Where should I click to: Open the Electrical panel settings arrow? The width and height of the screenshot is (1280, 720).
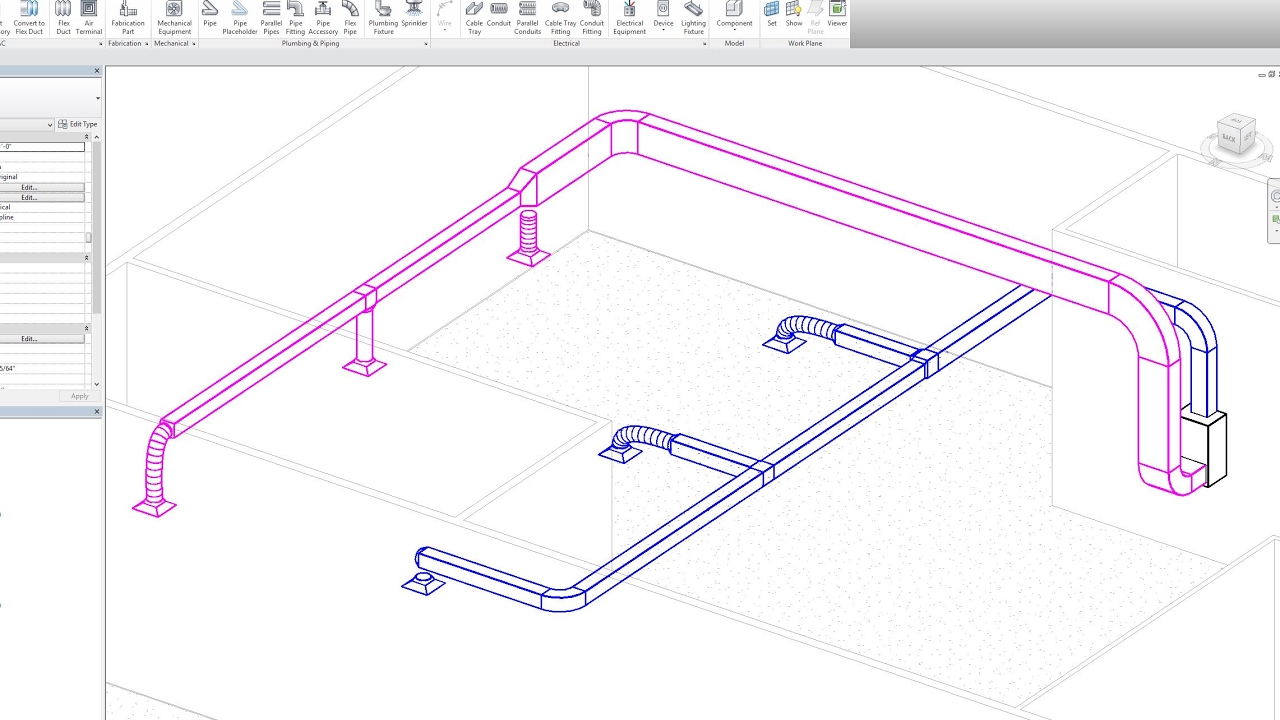tap(705, 44)
